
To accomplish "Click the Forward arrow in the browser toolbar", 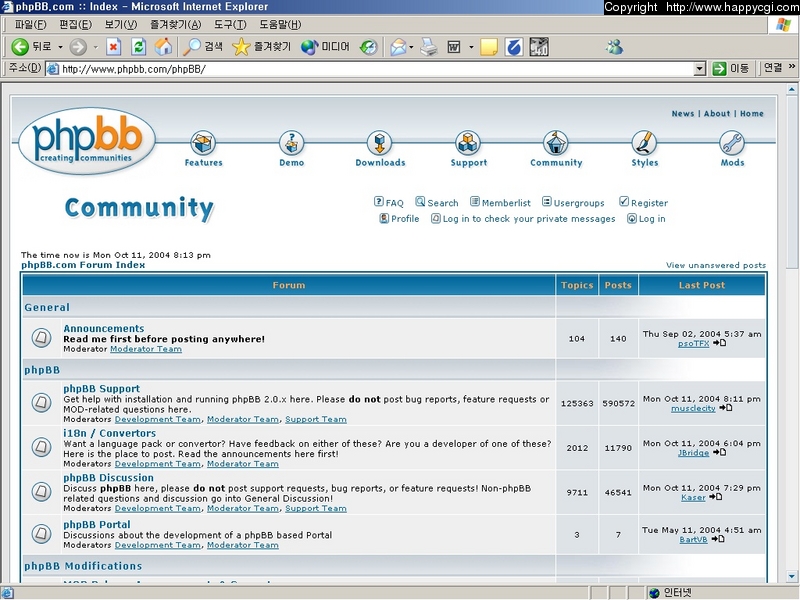I will click(78, 47).
